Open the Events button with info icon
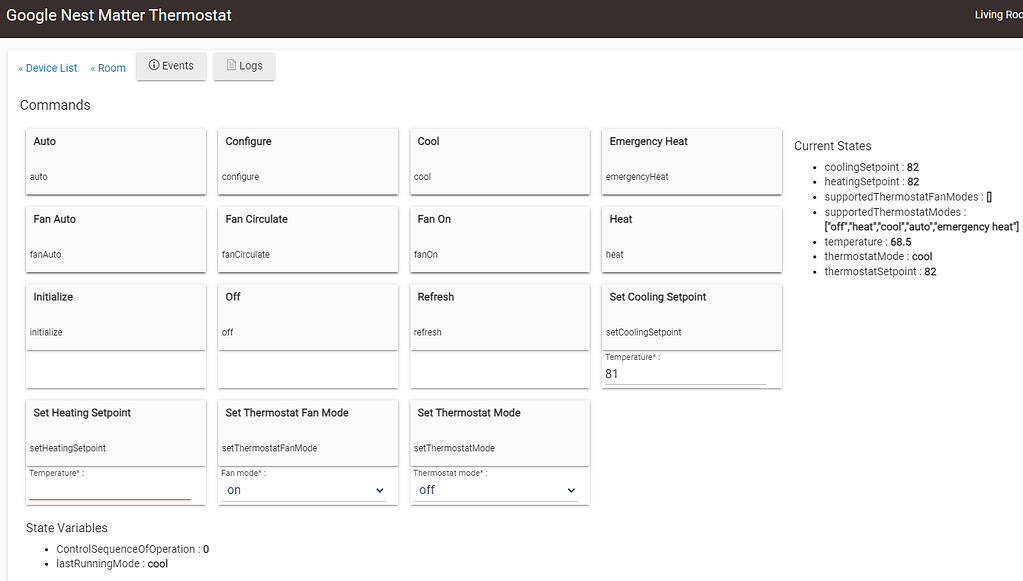 click(171, 66)
